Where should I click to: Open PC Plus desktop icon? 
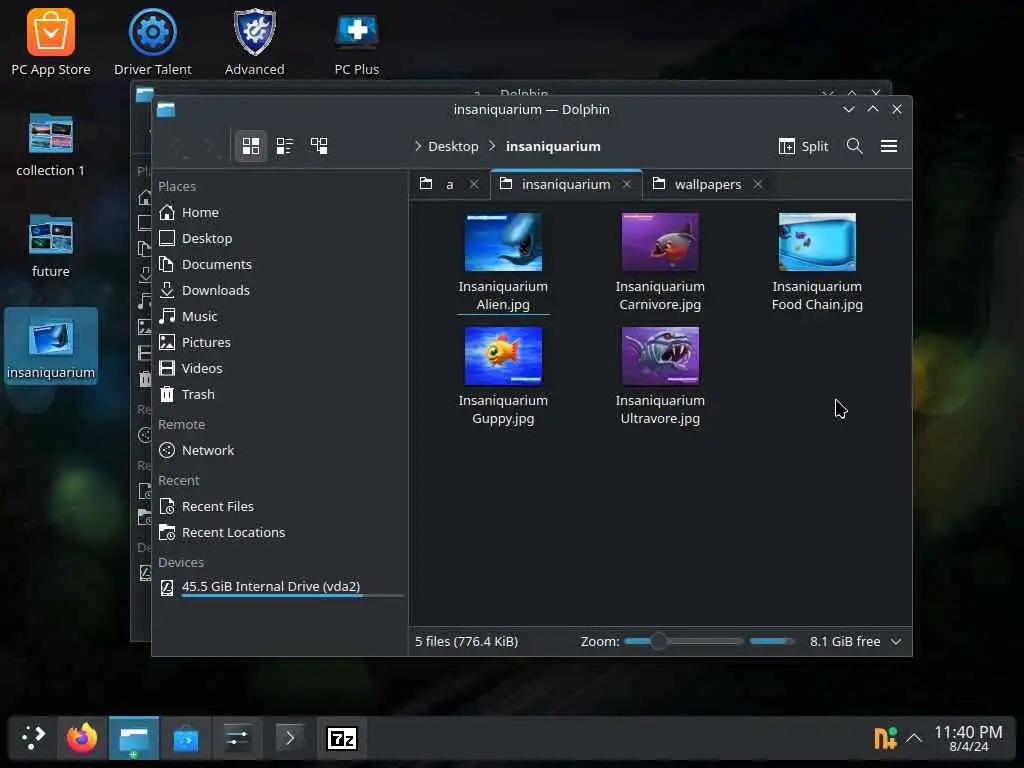[357, 42]
